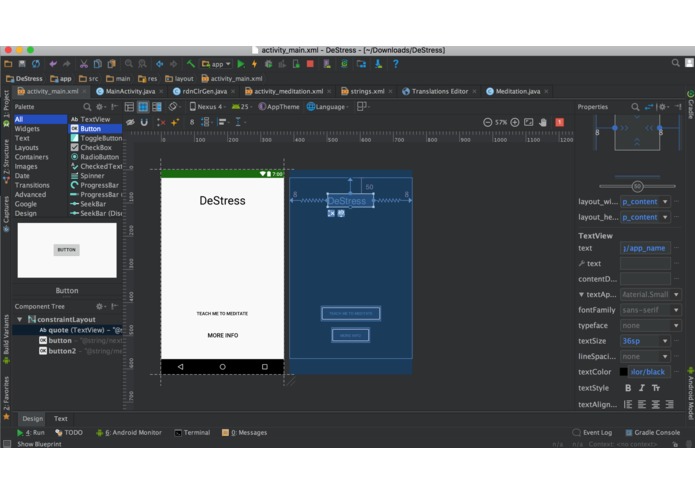The image size is (695, 494).
Task: Collapse the constraintLayout tree node
Action: coord(20,319)
